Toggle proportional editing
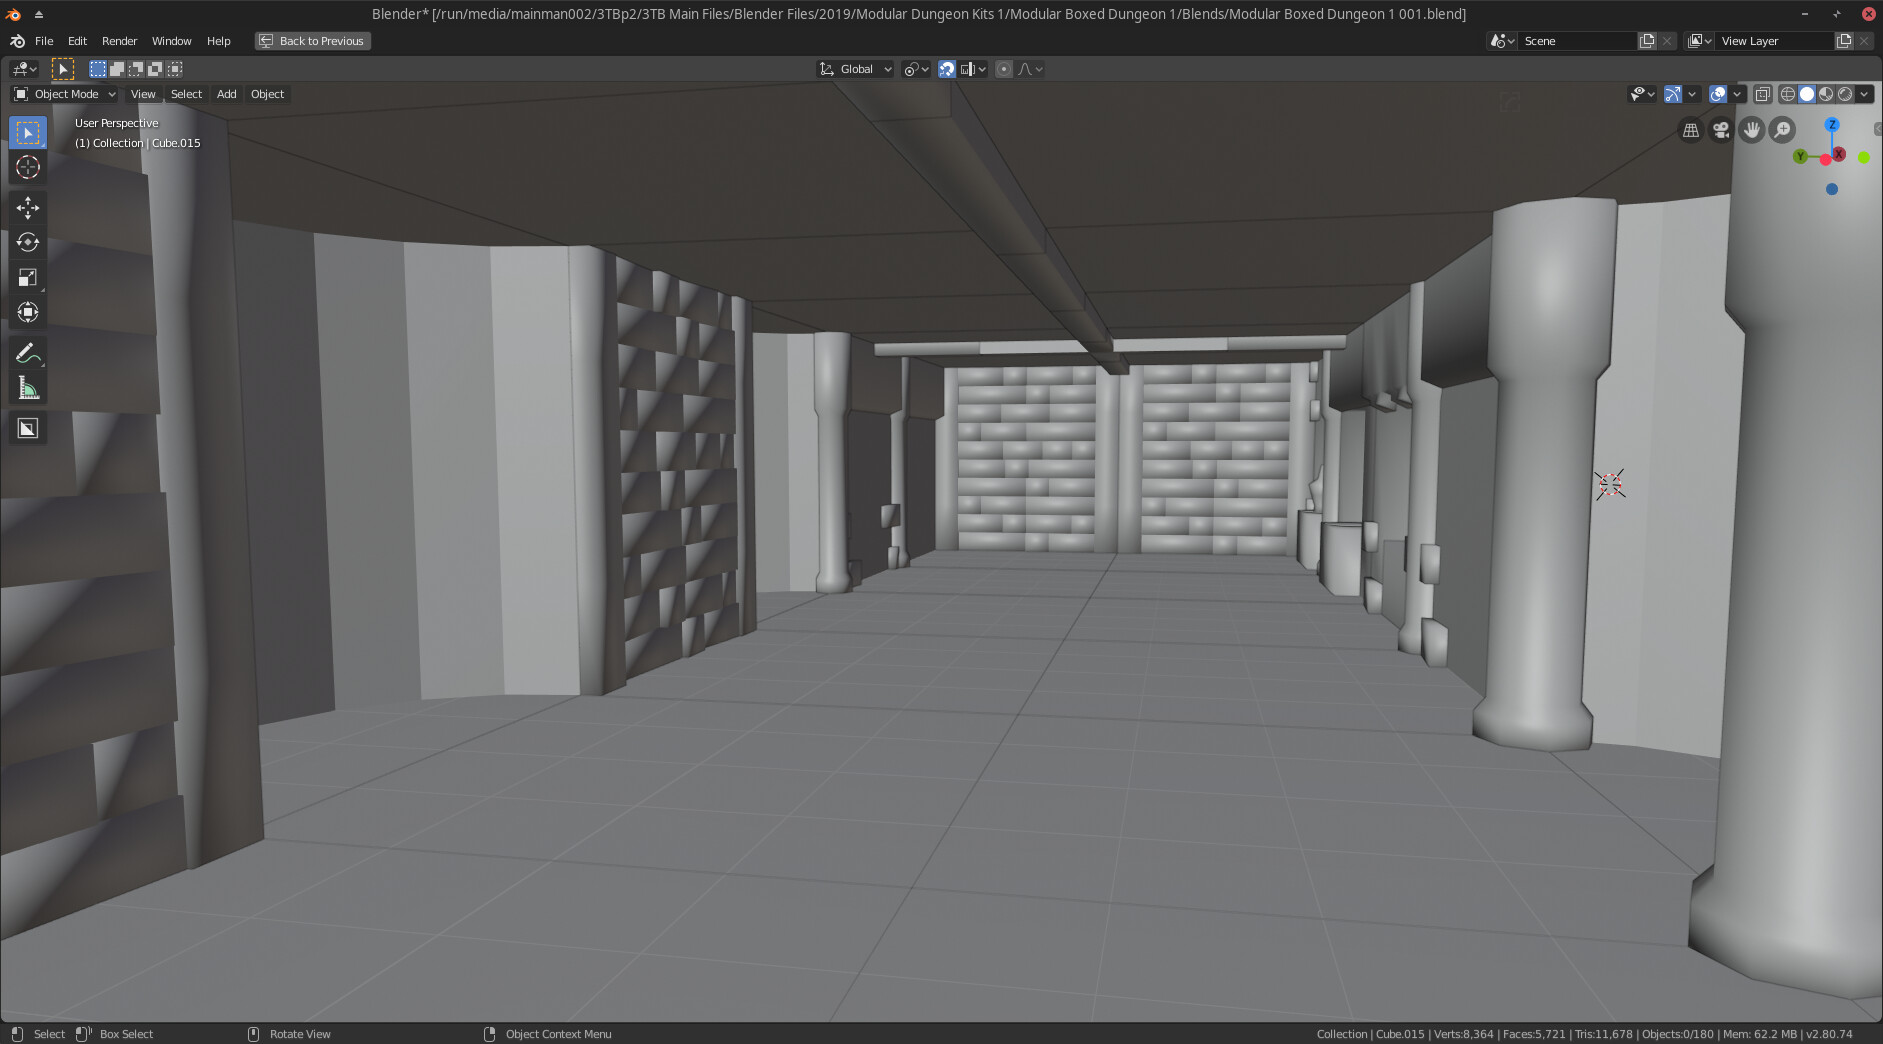Image resolution: width=1883 pixels, height=1044 pixels. [x=1005, y=68]
